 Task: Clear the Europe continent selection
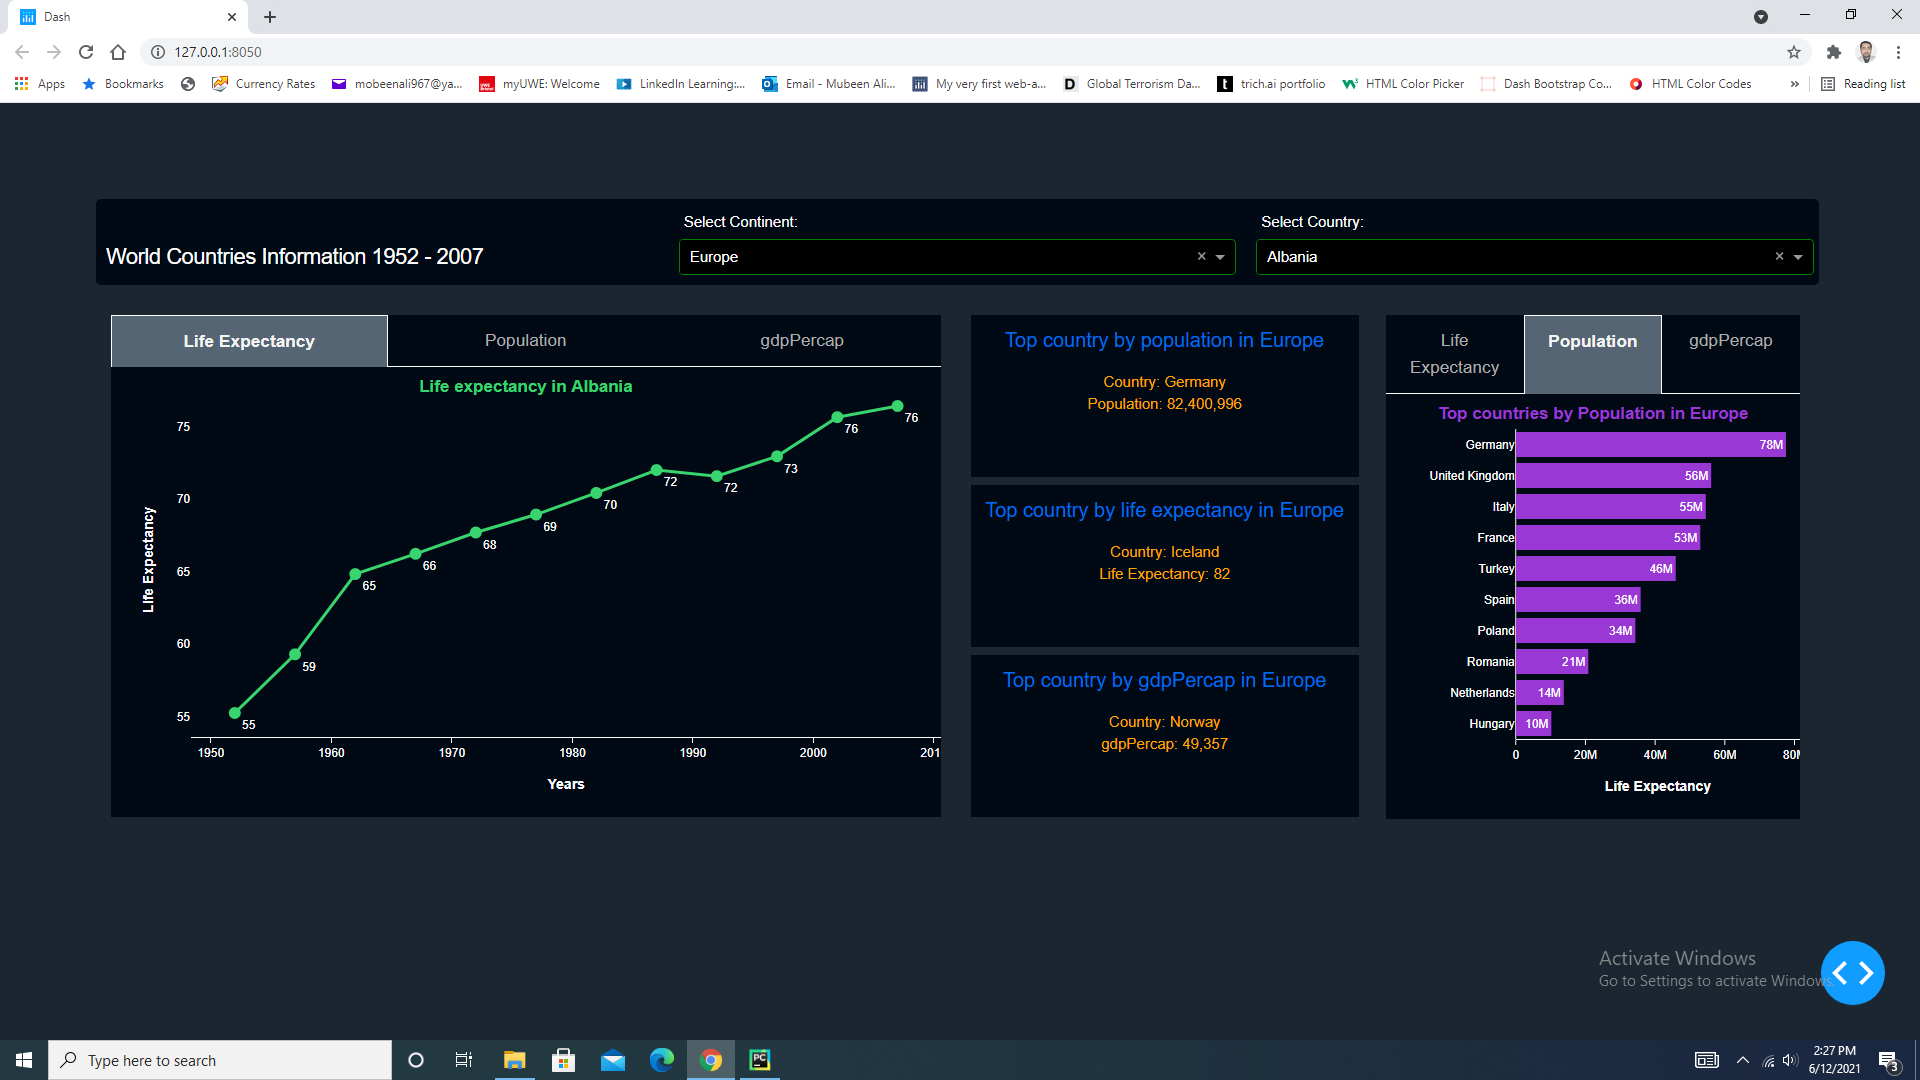coord(1201,257)
